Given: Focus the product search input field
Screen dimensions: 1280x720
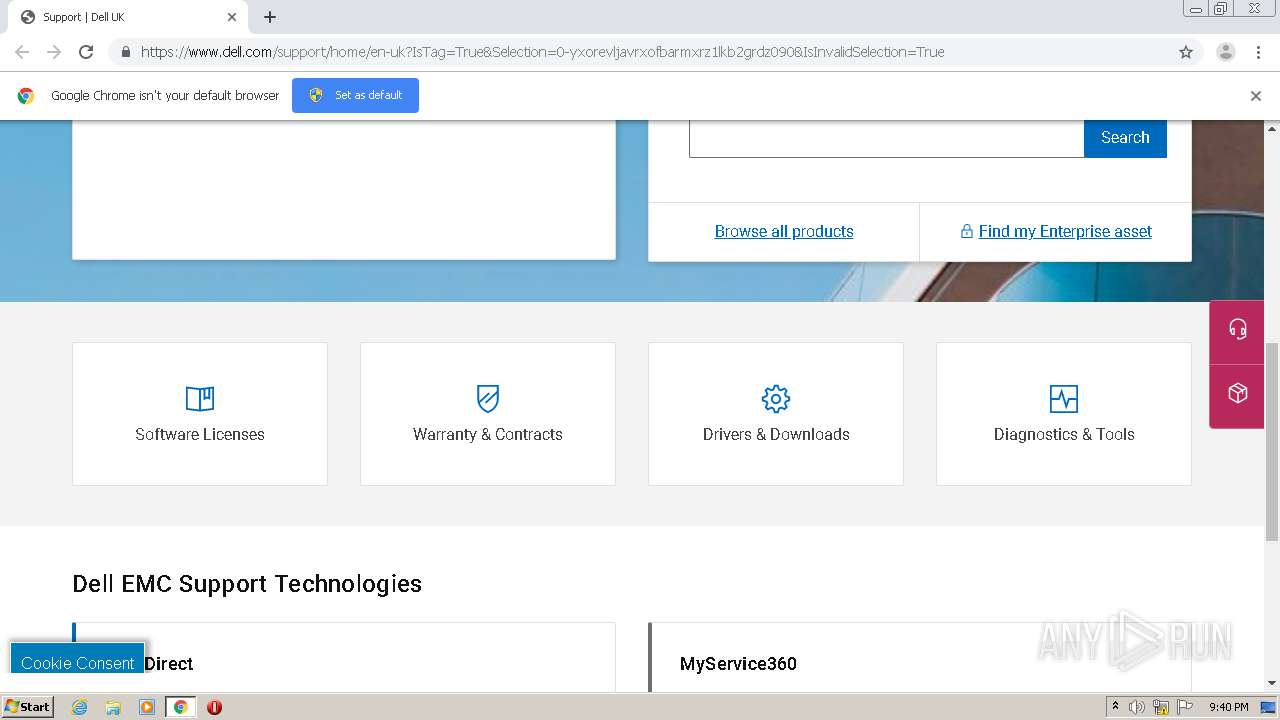Looking at the screenshot, I should [886, 138].
